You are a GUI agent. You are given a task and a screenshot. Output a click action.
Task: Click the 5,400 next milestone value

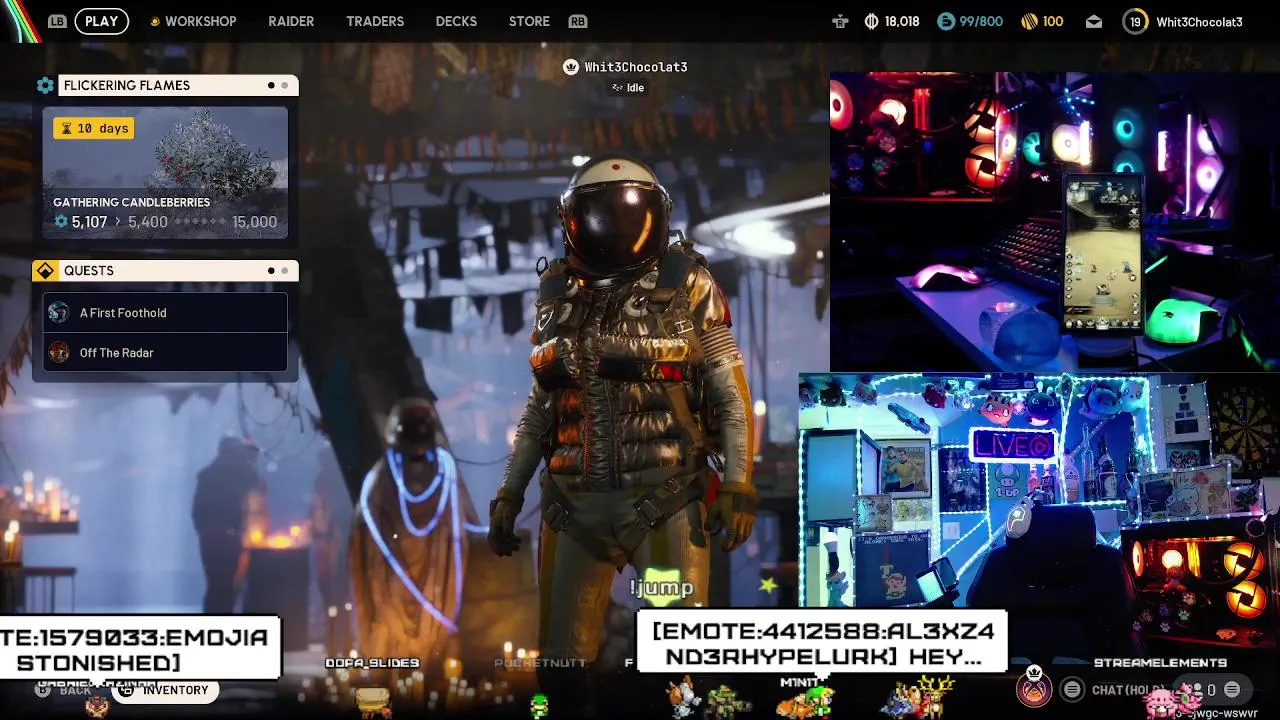pos(148,222)
